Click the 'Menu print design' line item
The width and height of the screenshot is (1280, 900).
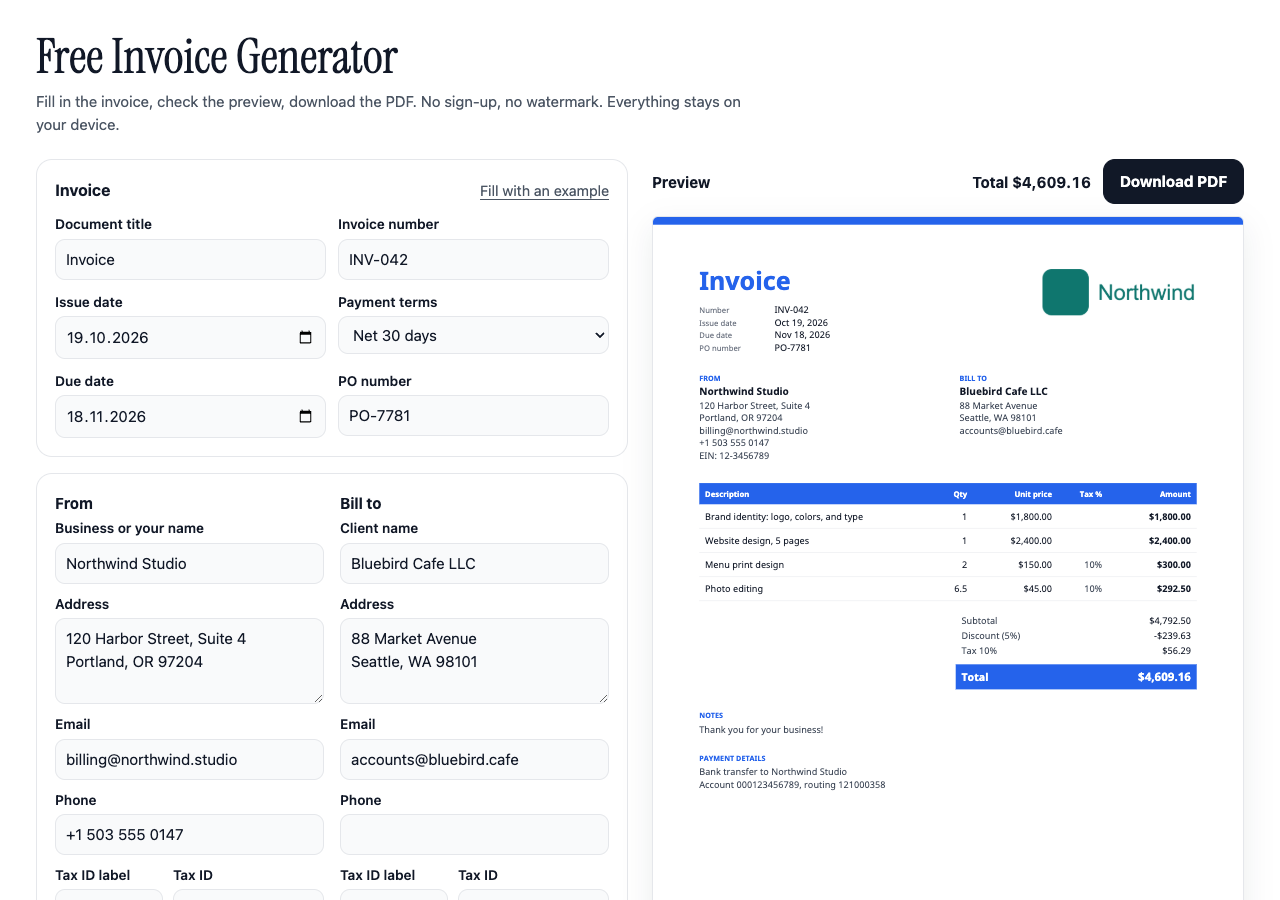click(x=948, y=565)
